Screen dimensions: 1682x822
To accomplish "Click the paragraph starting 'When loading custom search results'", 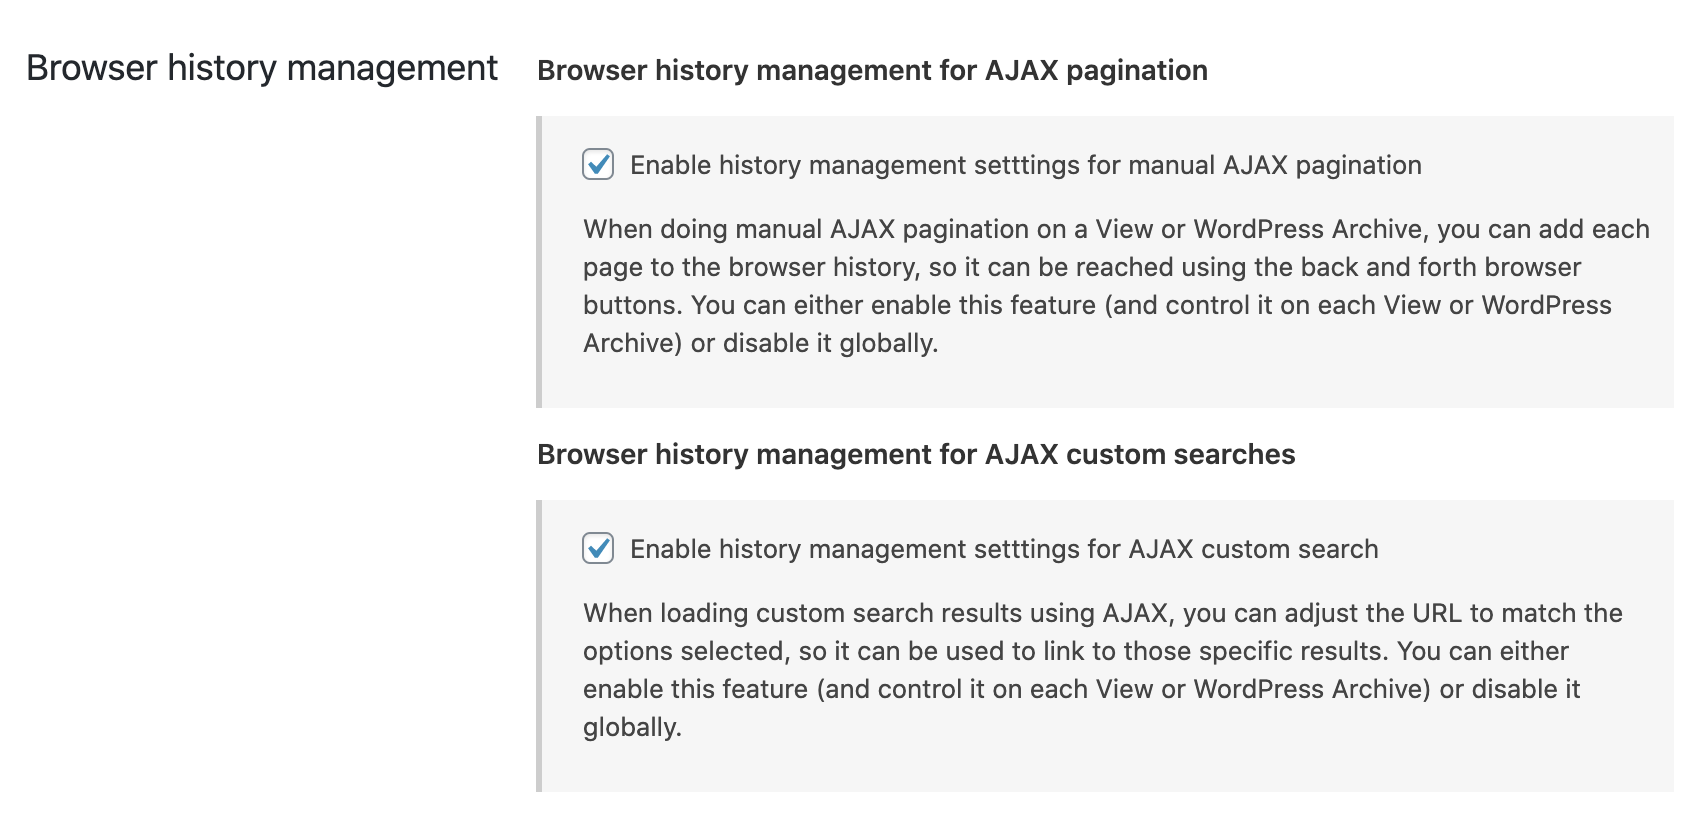I will click(x=1103, y=670).
